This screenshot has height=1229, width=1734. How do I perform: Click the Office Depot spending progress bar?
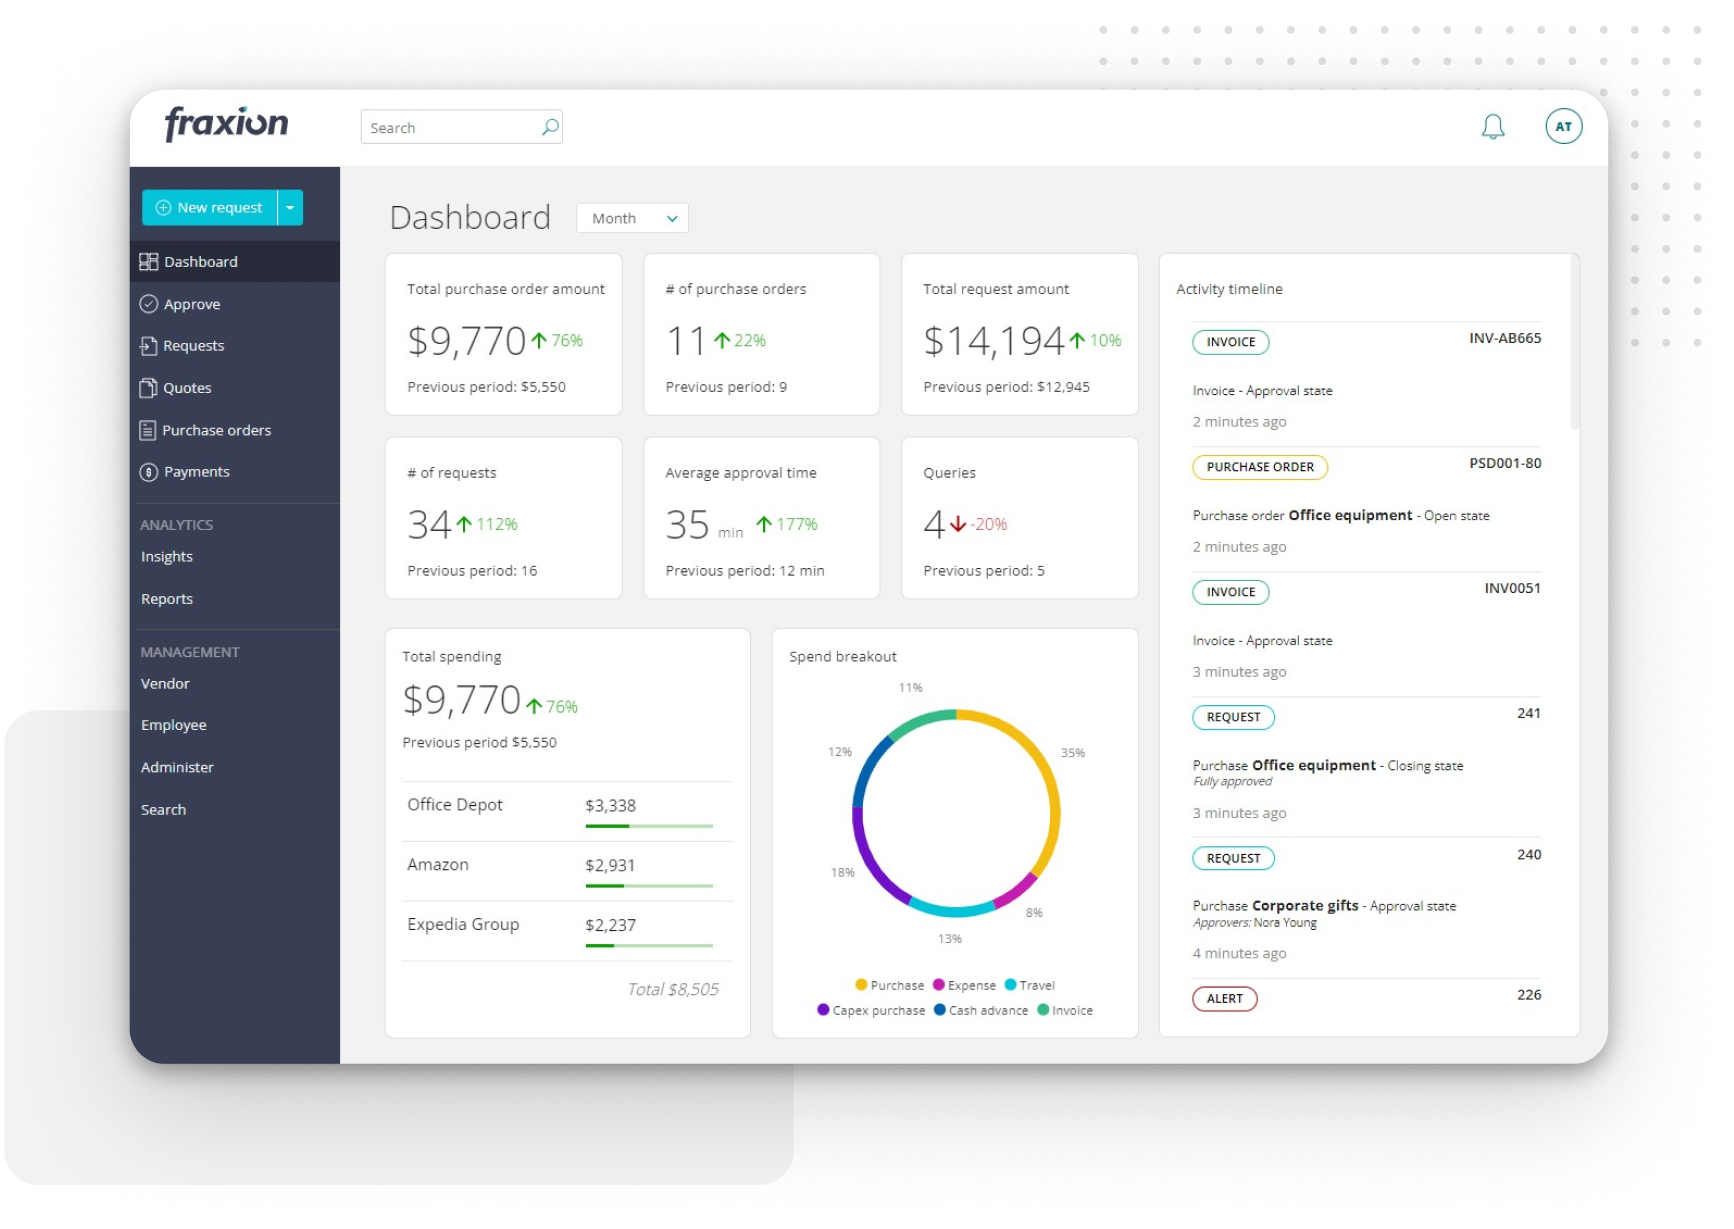(648, 827)
